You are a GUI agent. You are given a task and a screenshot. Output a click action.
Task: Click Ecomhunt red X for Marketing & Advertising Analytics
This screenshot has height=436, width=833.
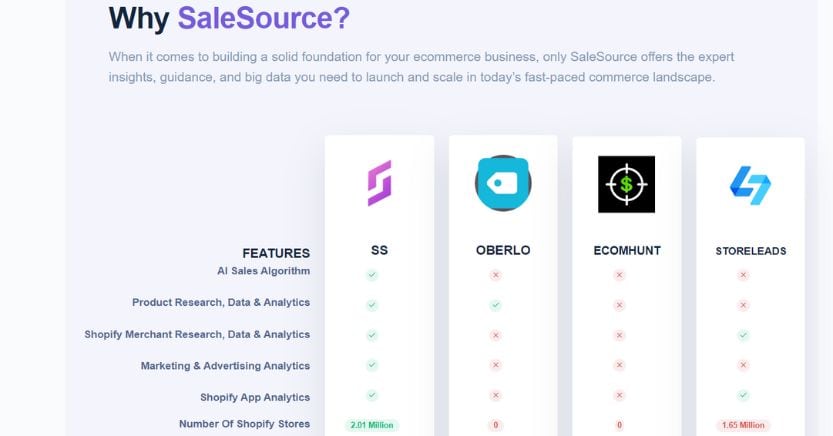coord(619,365)
